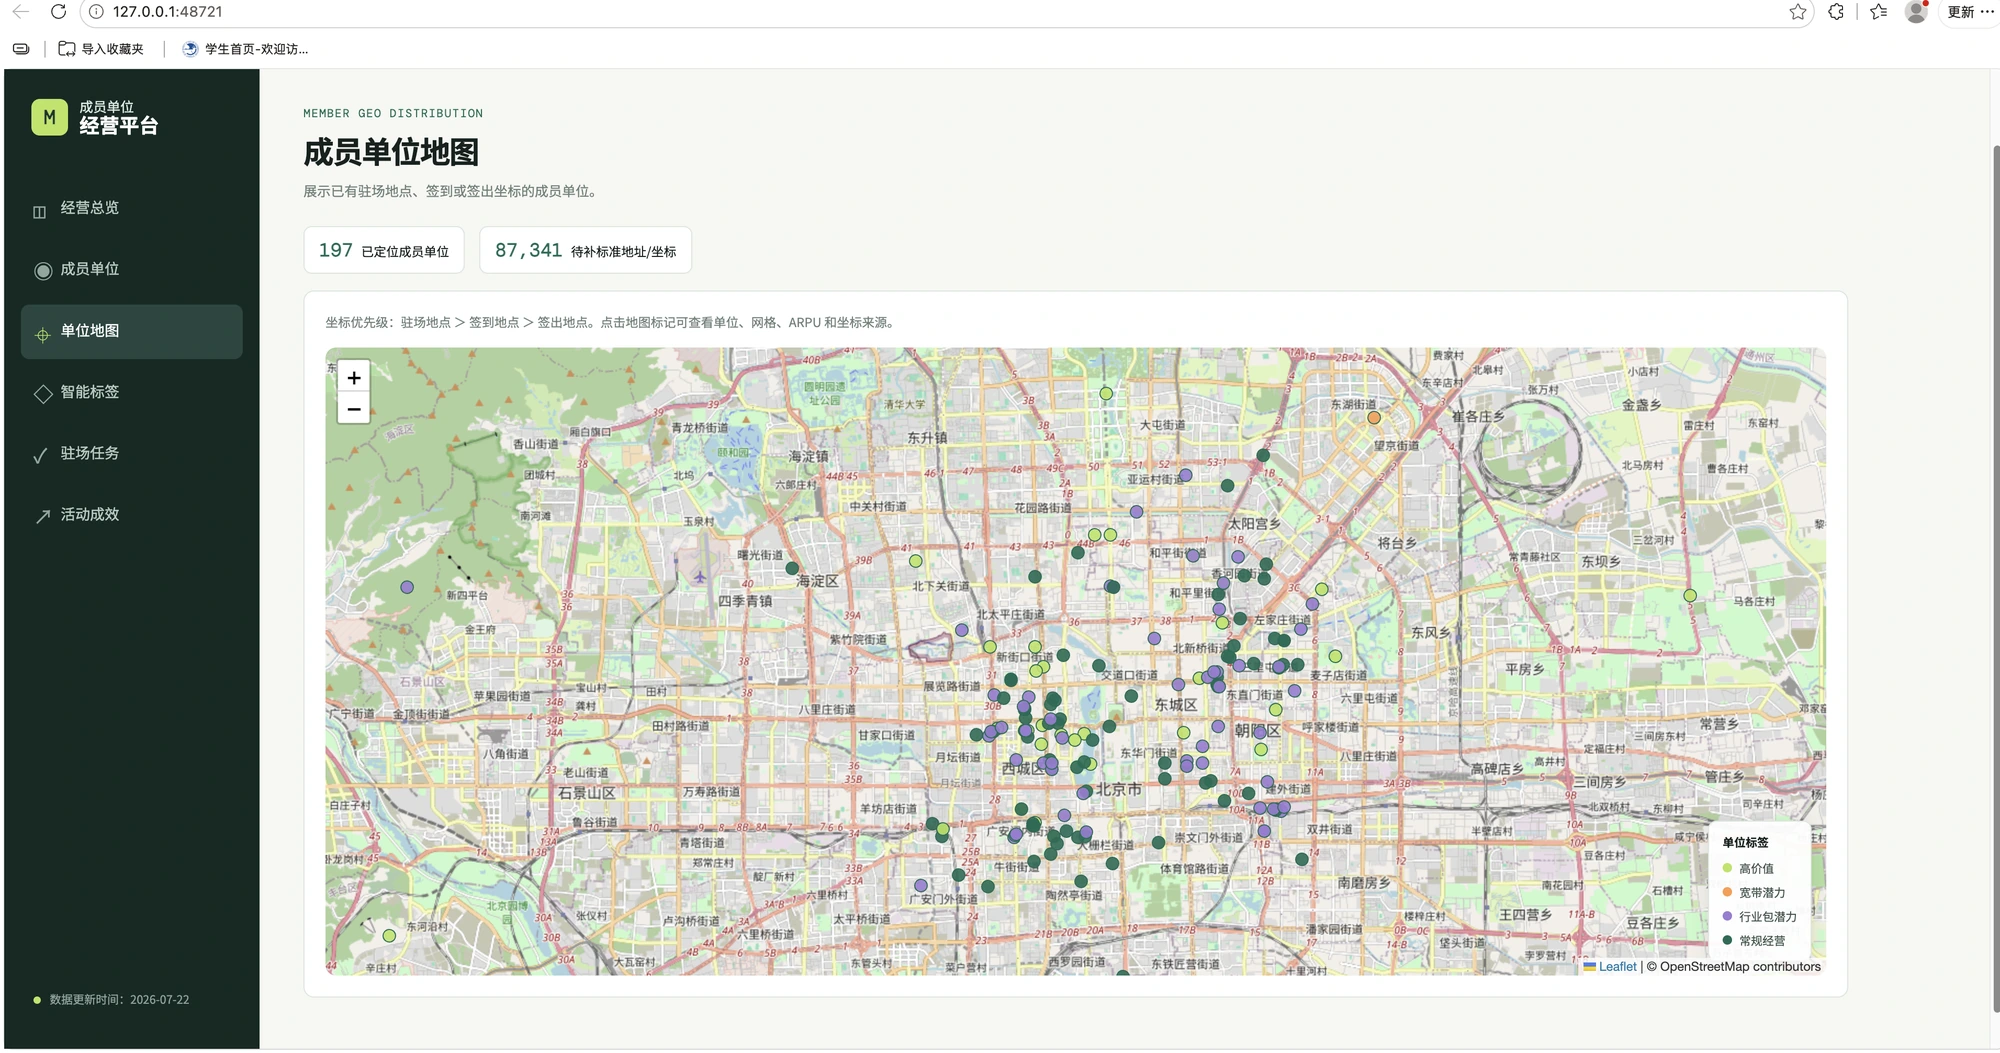This screenshot has height=1053, width=2000.
Task: Click the 宽带潜力 orange legend dot
Action: pos(1727,892)
